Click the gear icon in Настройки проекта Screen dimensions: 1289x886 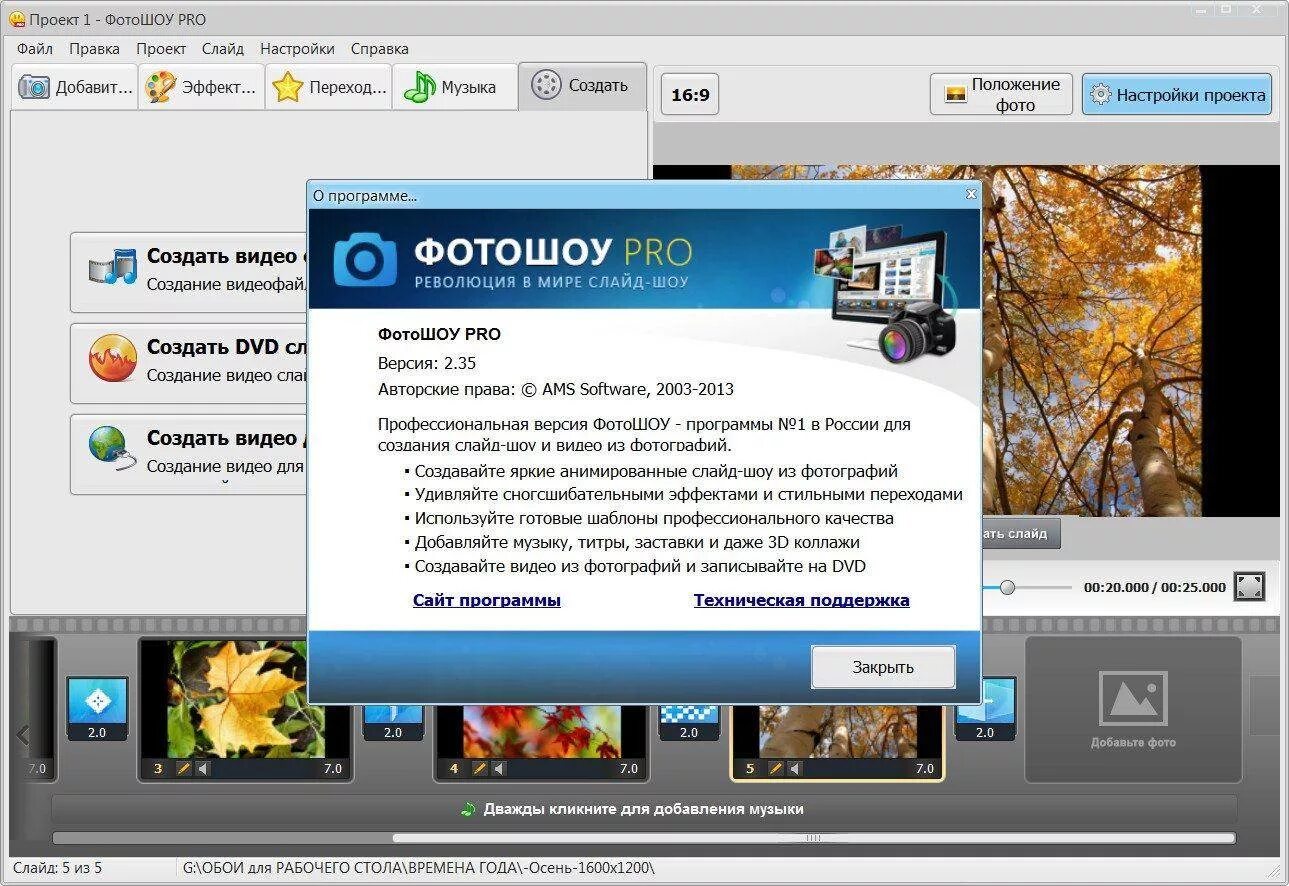[1100, 95]
